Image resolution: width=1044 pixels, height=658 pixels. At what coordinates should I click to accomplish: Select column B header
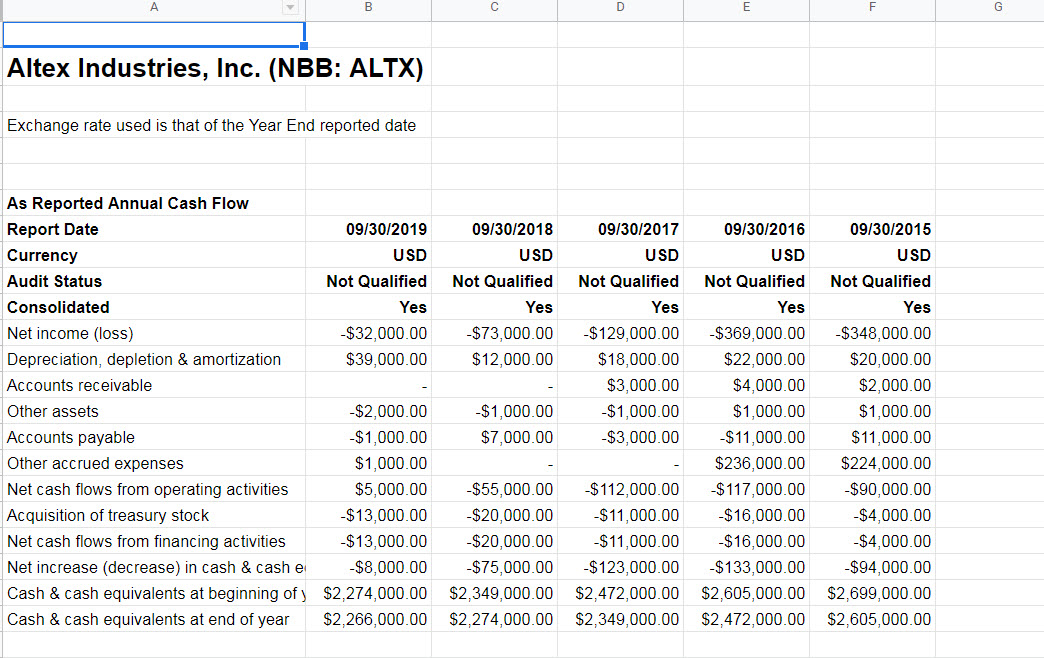point(368,8)
